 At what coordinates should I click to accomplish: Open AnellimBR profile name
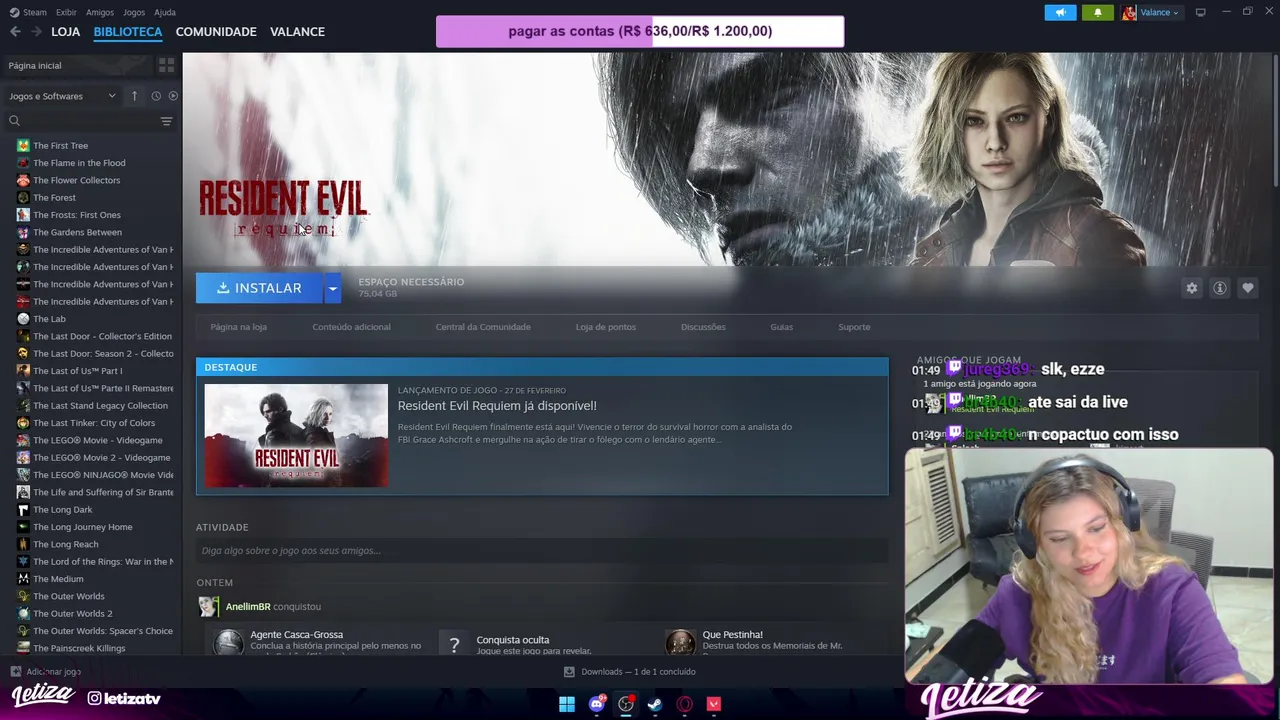(x=248, y=607)
